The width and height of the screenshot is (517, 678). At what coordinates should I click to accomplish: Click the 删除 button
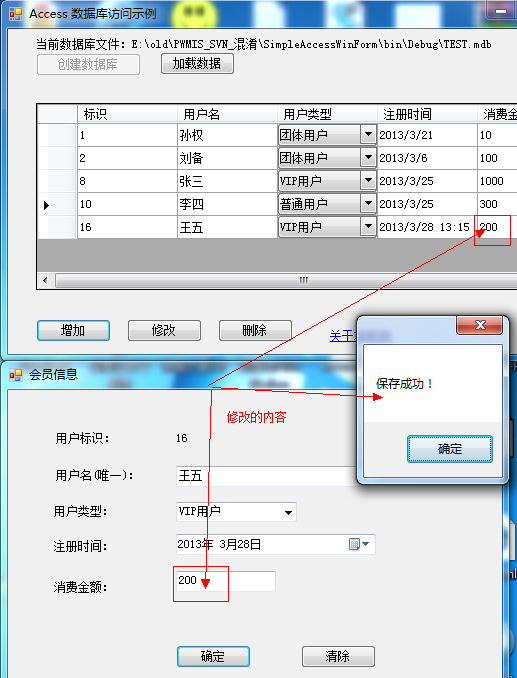tap(255, 330)
